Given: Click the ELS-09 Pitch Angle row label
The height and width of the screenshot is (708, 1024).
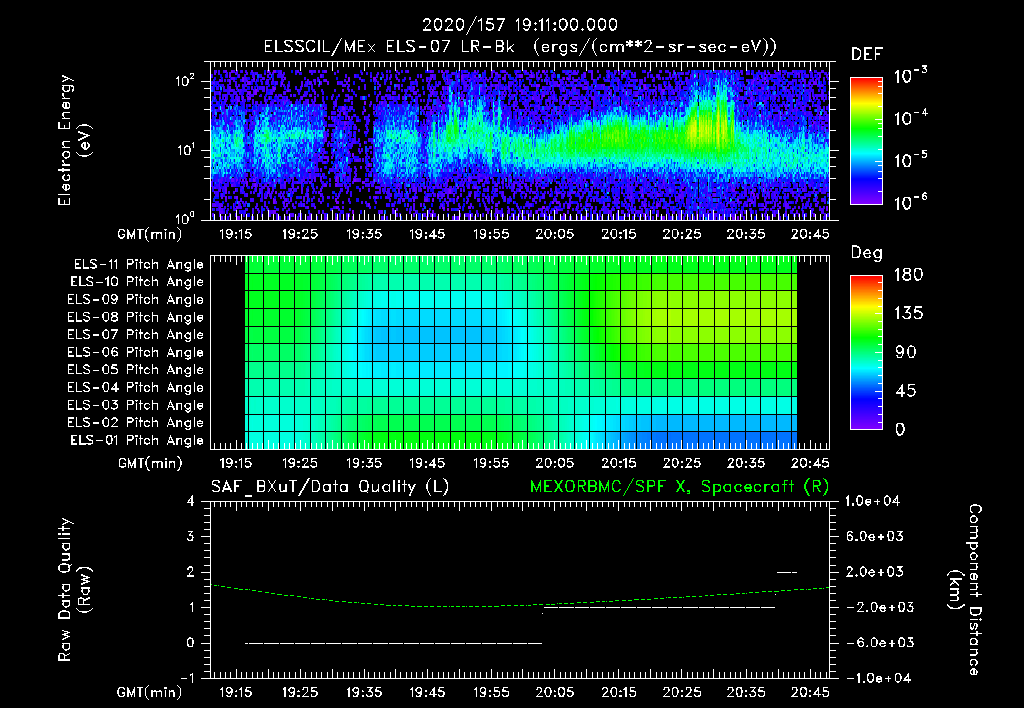Looking at the screenshot, I should point(136,300).
